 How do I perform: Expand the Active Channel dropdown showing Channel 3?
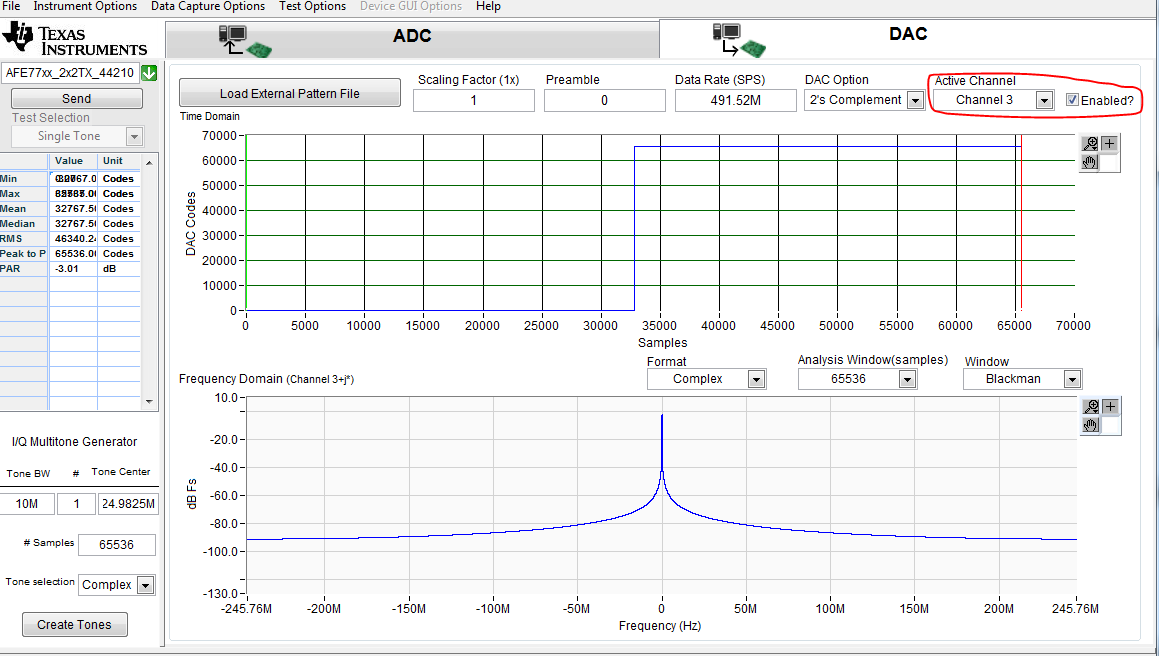(x=1044, y=100)
